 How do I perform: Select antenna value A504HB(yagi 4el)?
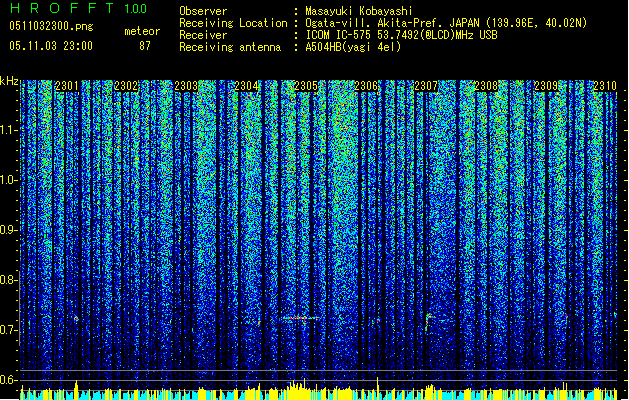[x=353, y=47]
